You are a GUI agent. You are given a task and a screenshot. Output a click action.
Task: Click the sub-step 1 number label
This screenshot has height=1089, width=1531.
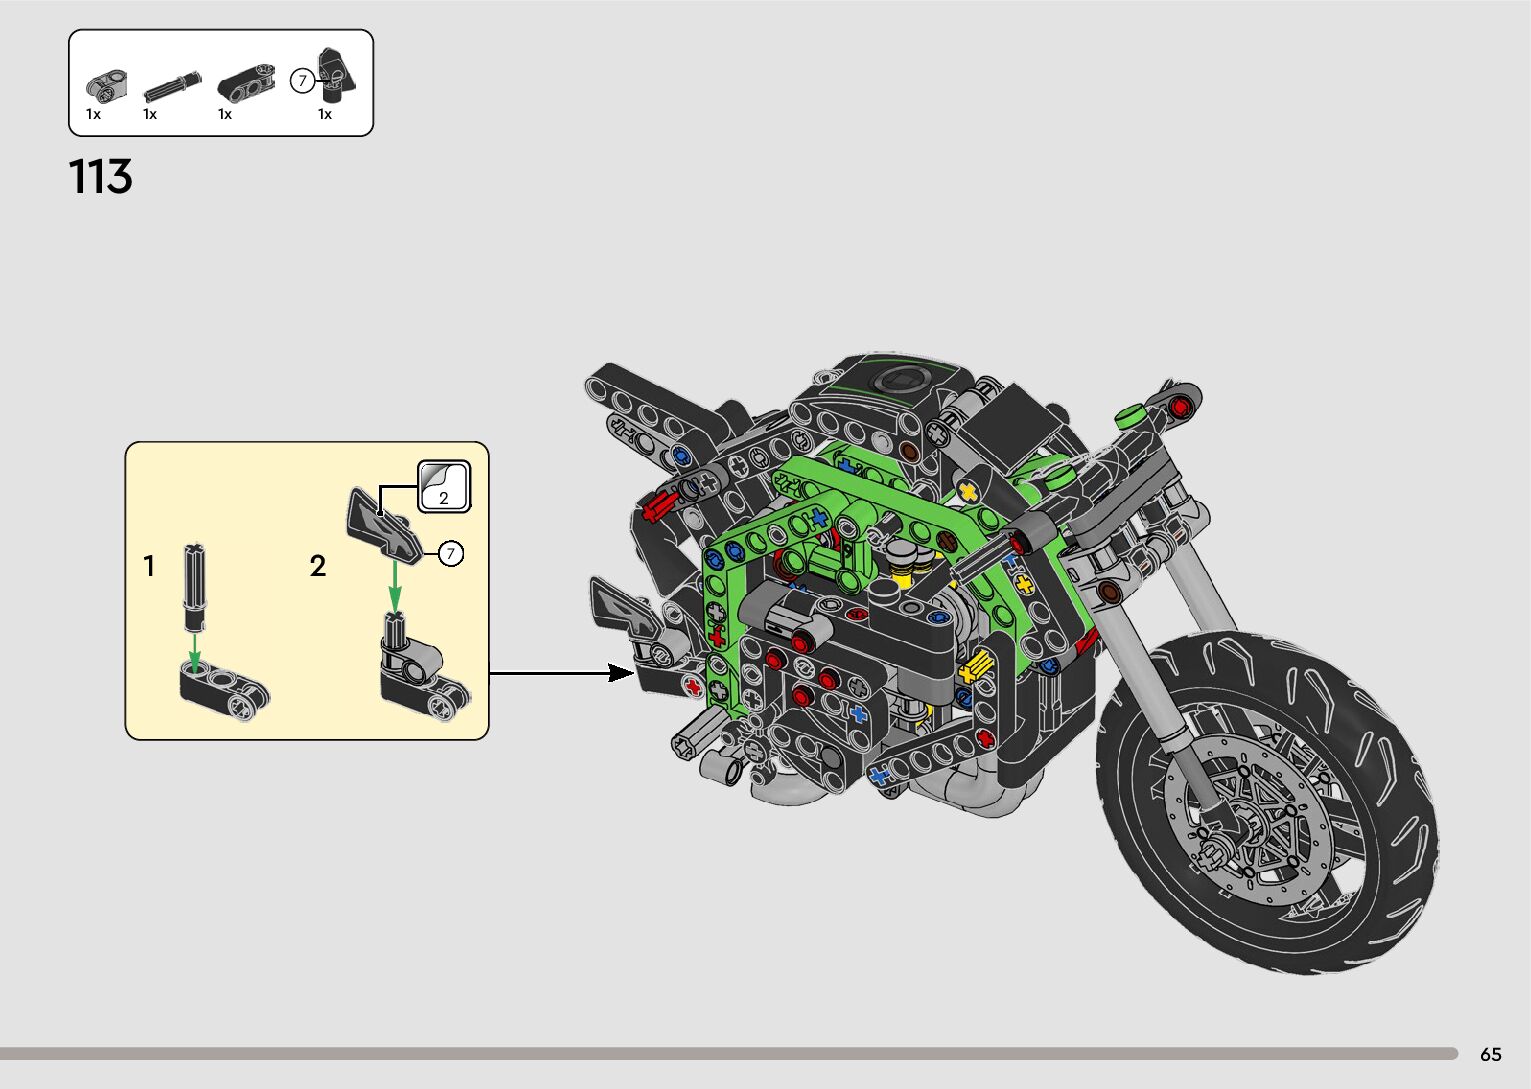point(149,567)
